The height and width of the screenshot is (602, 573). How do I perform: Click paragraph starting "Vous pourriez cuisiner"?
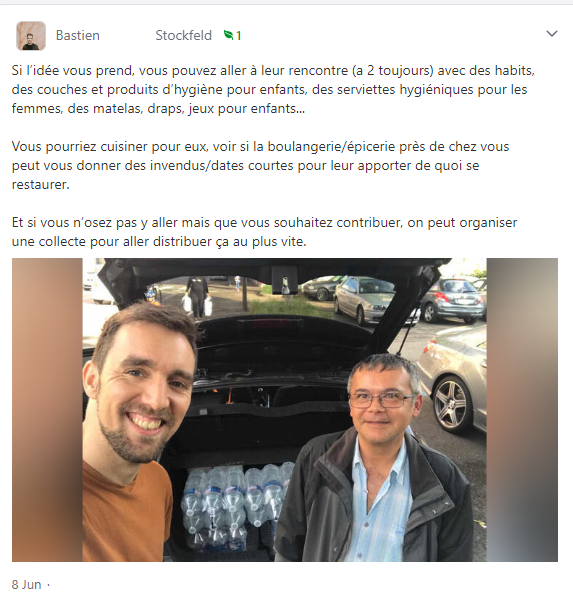[x=260, y=165]
